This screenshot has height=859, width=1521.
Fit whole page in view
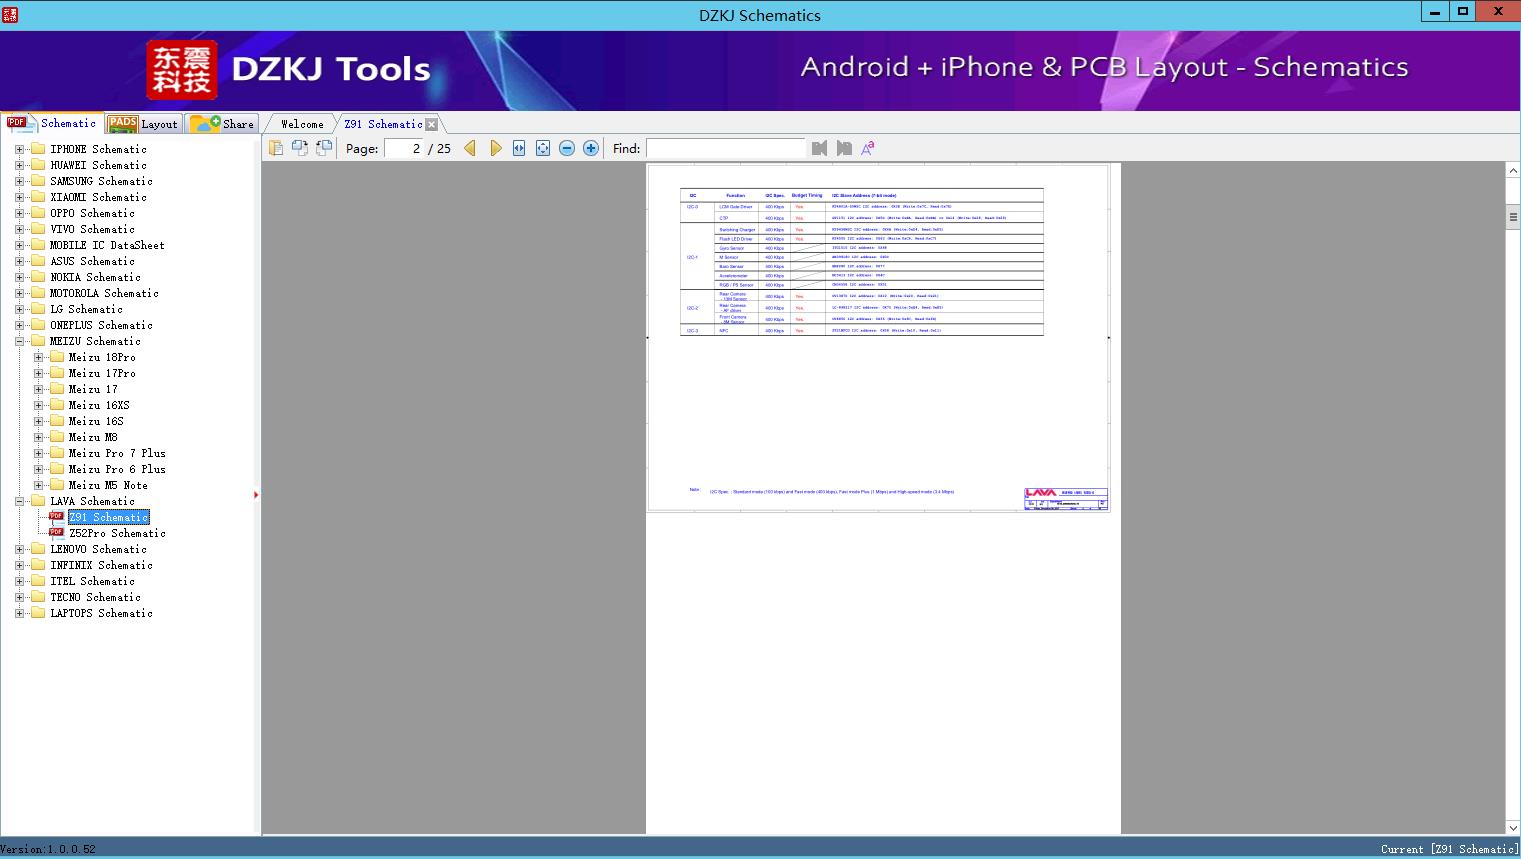click(543, 148)
